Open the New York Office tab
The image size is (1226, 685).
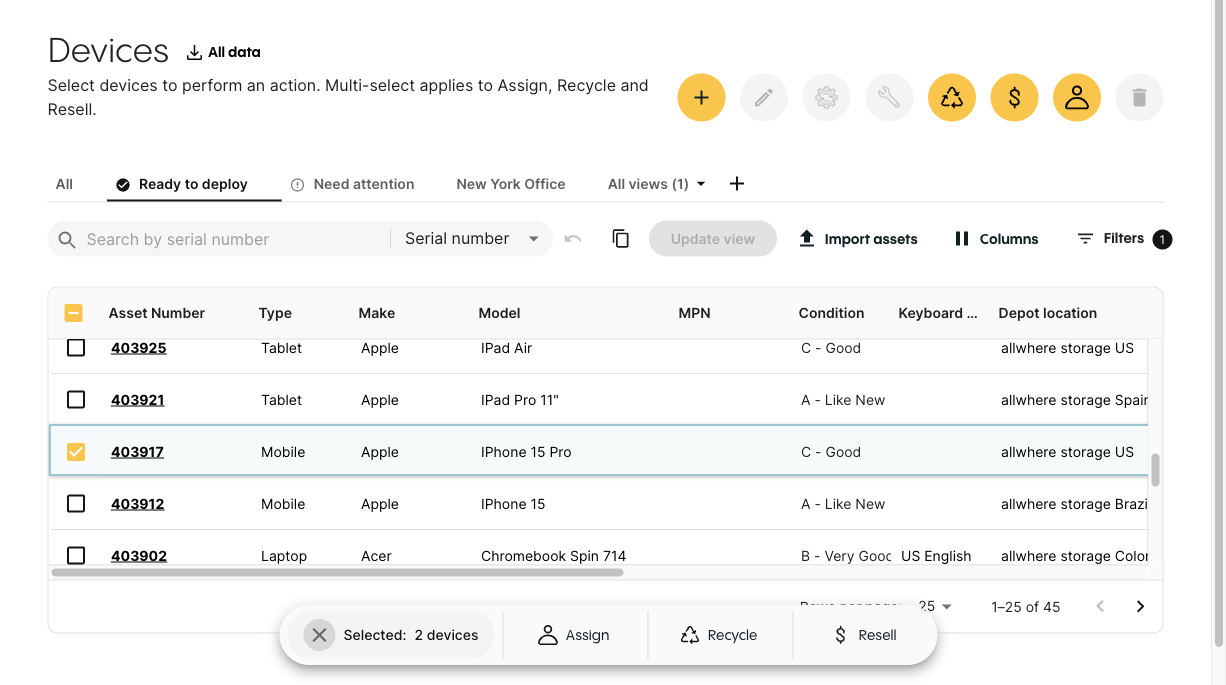(511, 184)
